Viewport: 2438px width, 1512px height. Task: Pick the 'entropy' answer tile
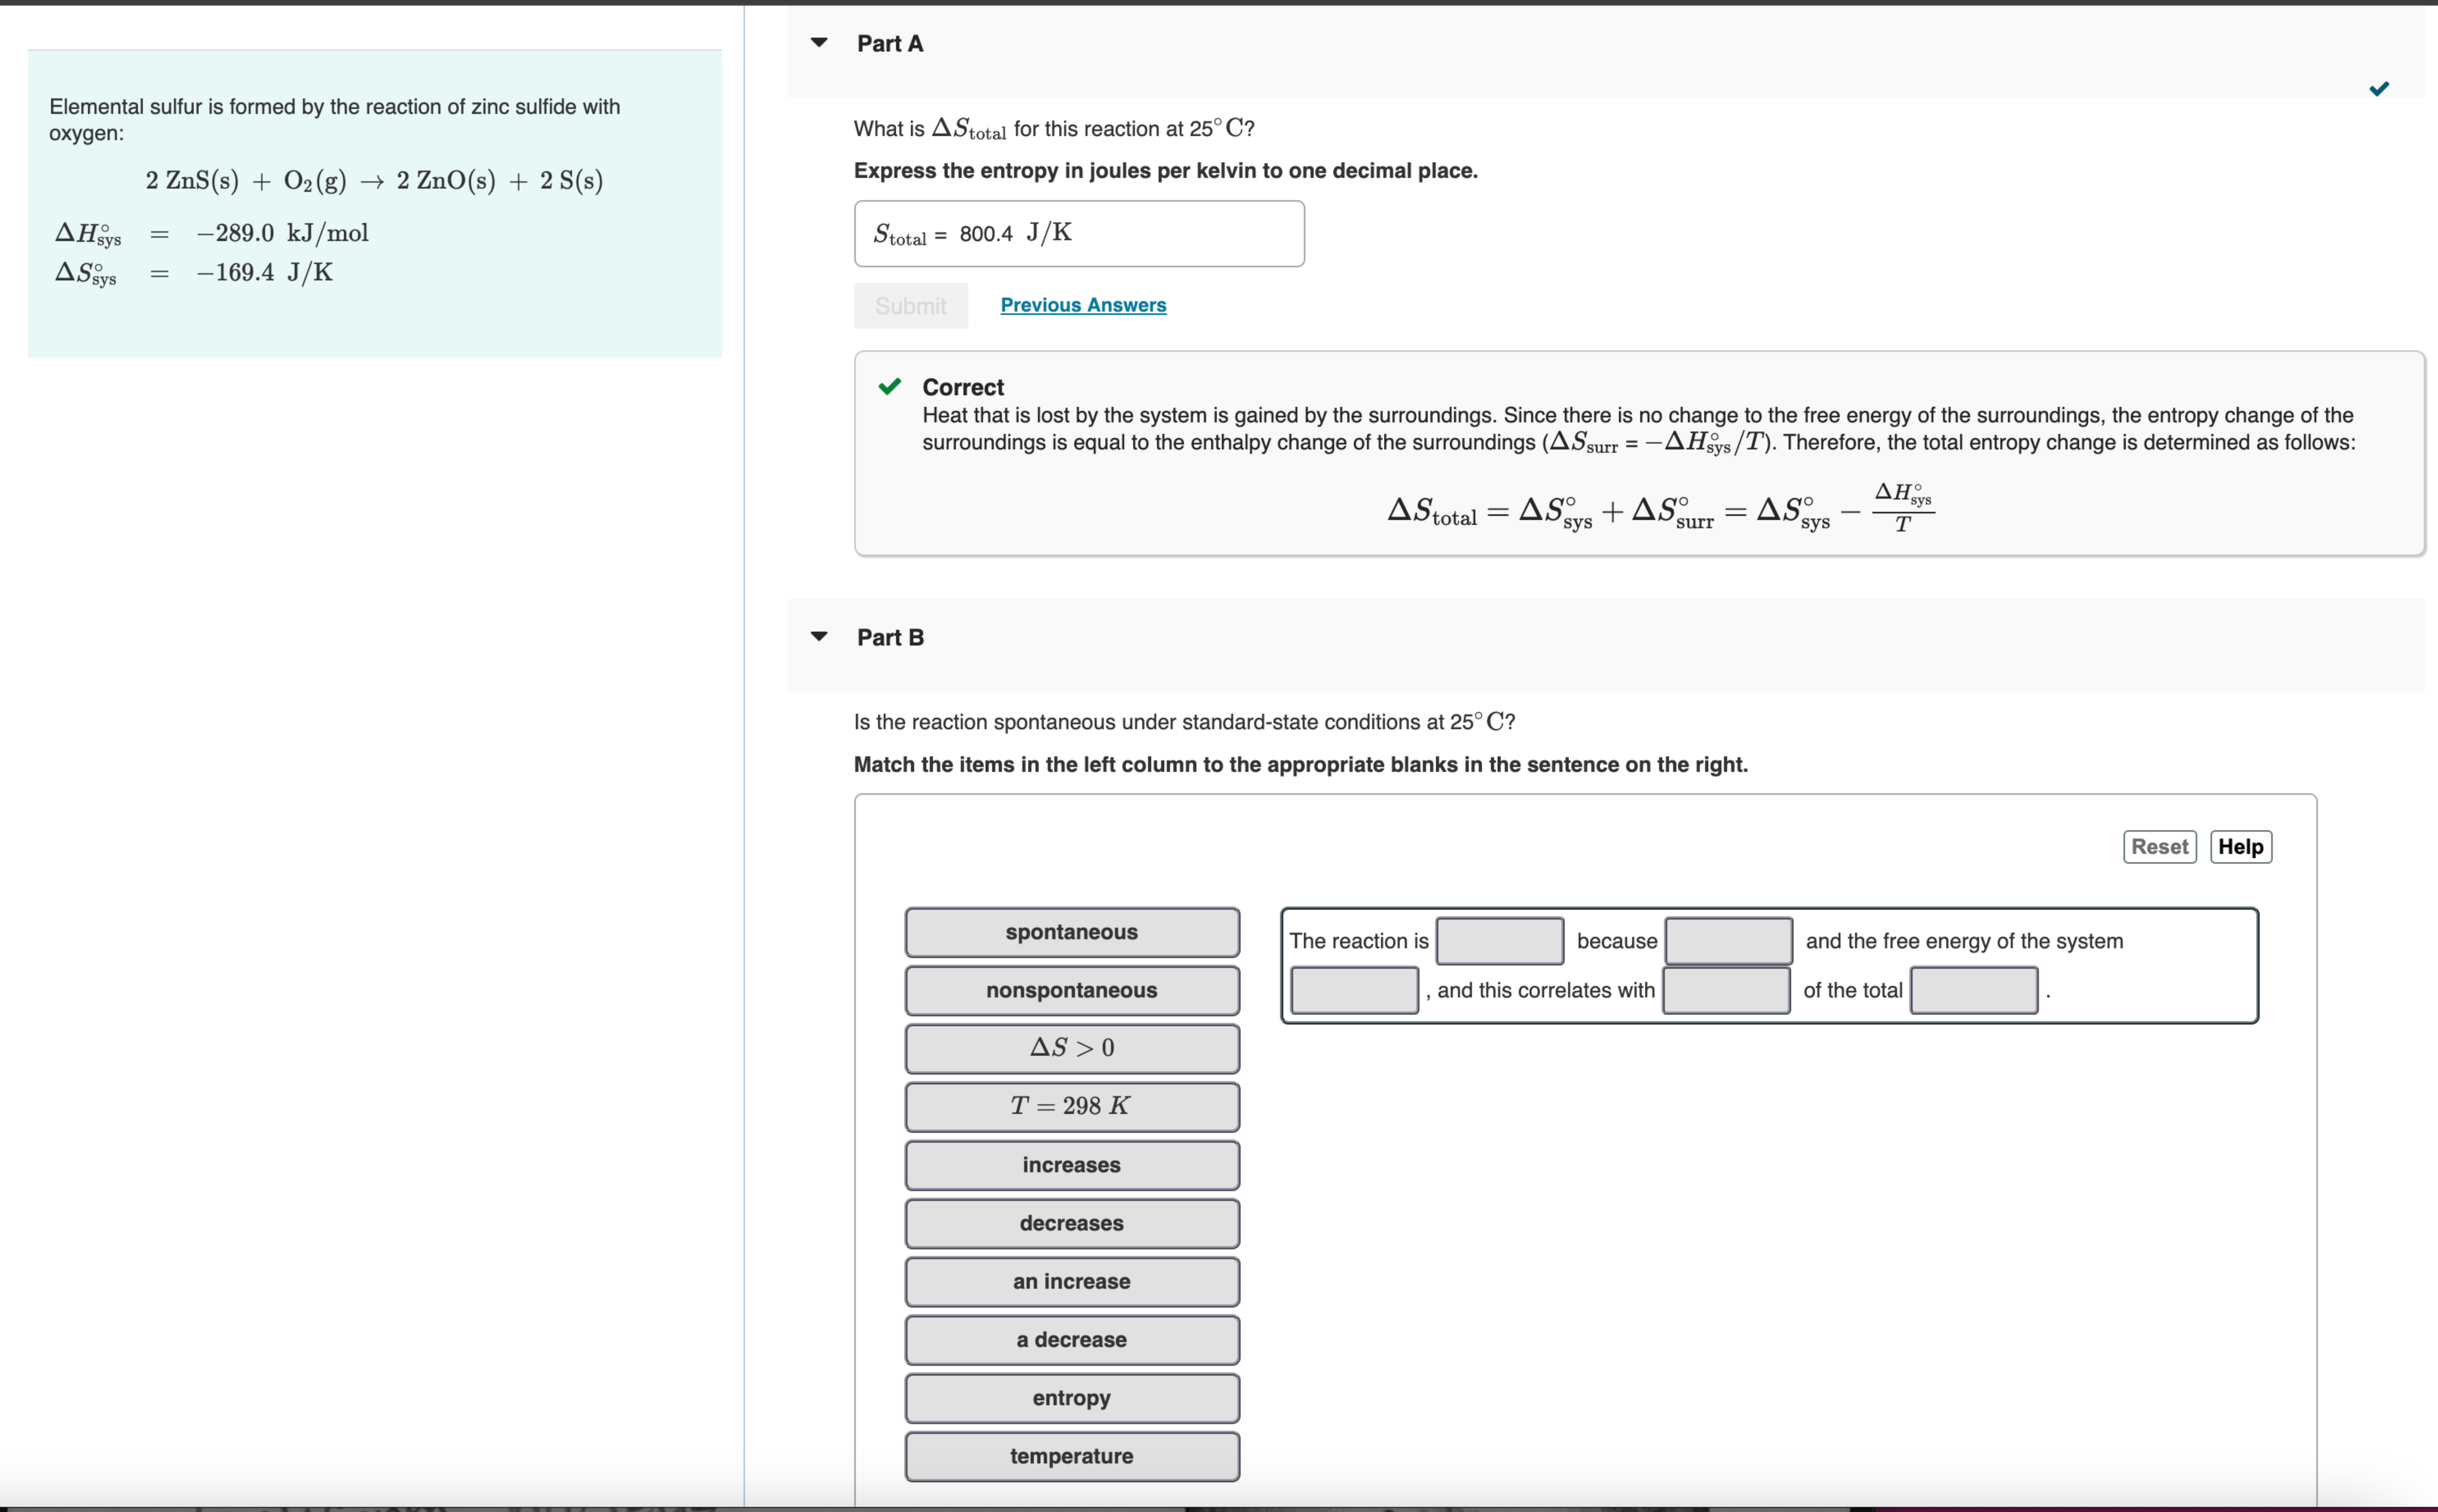click(x=1072, y=1398)
